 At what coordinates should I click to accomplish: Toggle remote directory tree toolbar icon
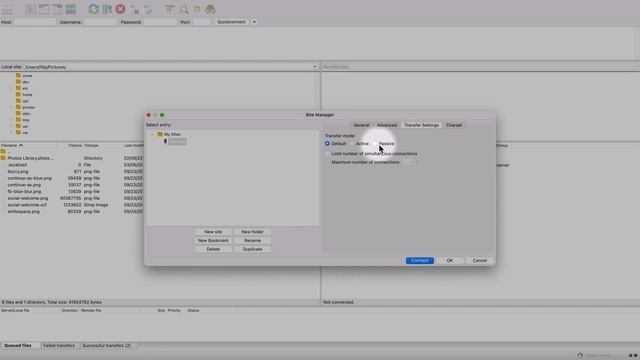pyautogui.click(x=57, y=9)
